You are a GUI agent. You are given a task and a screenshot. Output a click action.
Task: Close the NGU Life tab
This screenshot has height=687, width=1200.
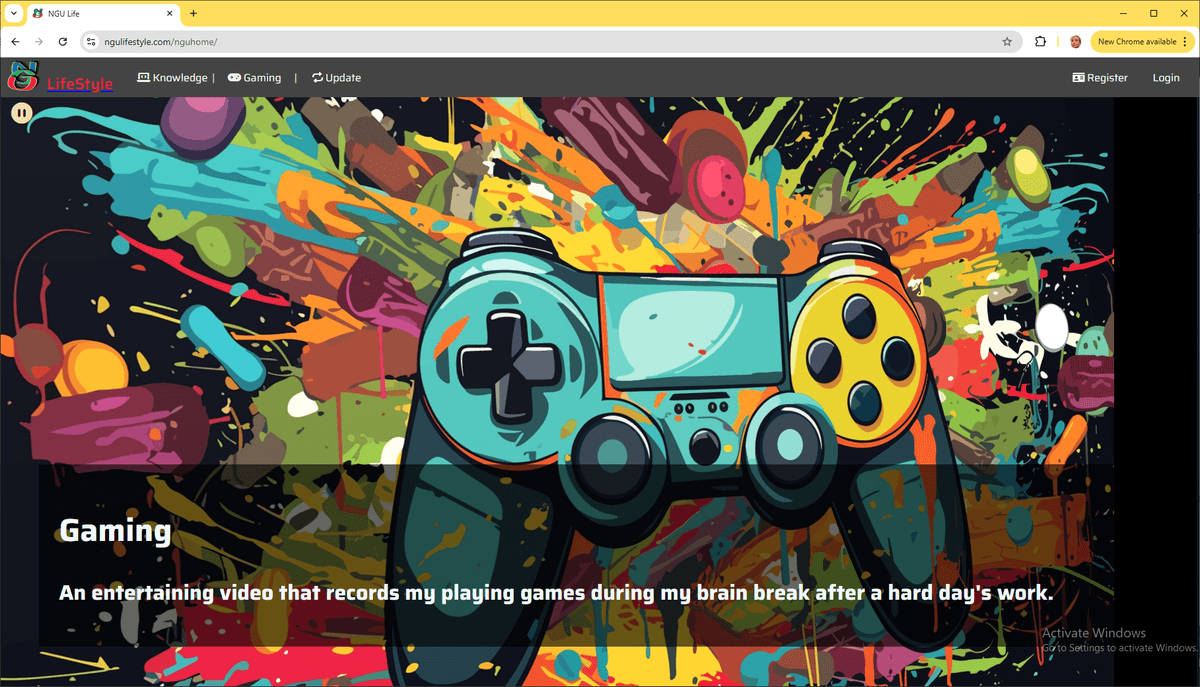[167, 14]
